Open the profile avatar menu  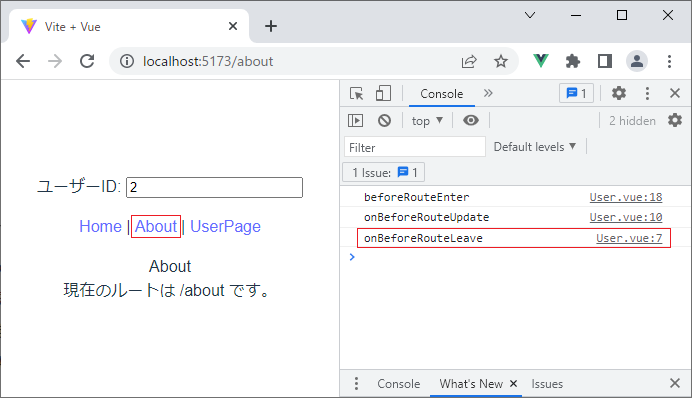[637, 61]
